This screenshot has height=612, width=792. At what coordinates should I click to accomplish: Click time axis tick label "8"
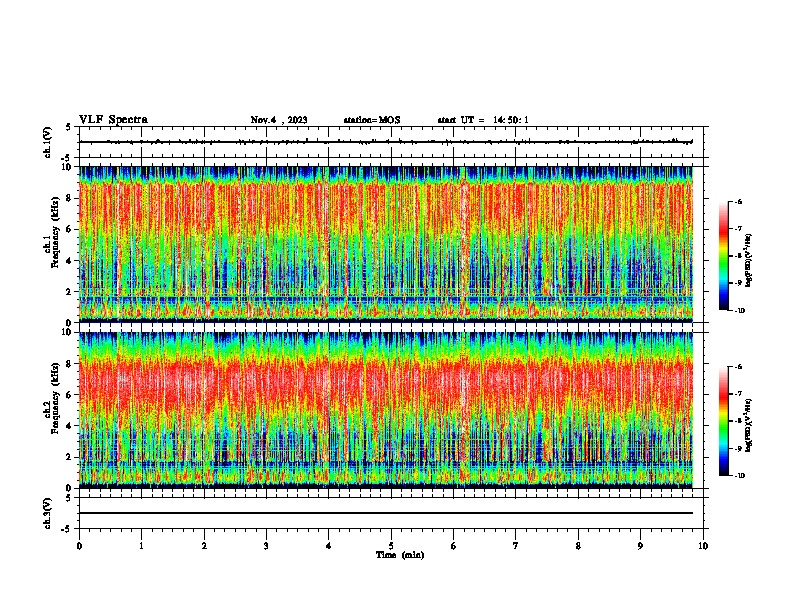pyautogui.click(x=578, y=546)
